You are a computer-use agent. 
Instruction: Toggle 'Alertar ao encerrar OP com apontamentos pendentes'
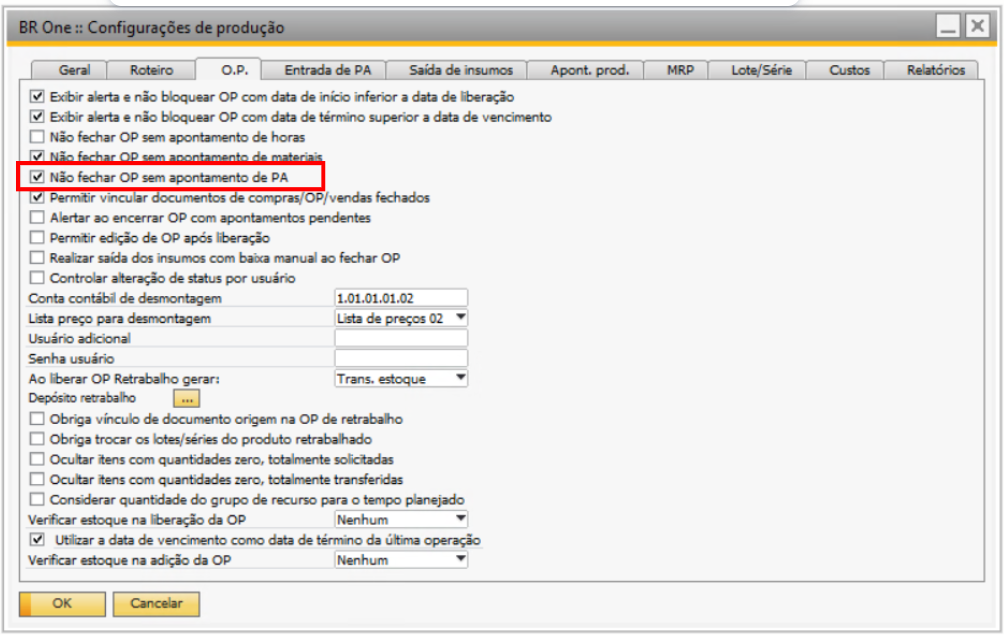click(x=38, y=217)
